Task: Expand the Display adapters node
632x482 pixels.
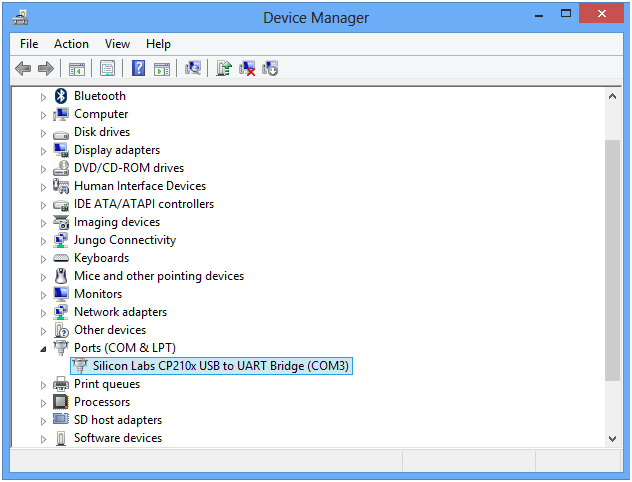Action: [x=43, y=150]
